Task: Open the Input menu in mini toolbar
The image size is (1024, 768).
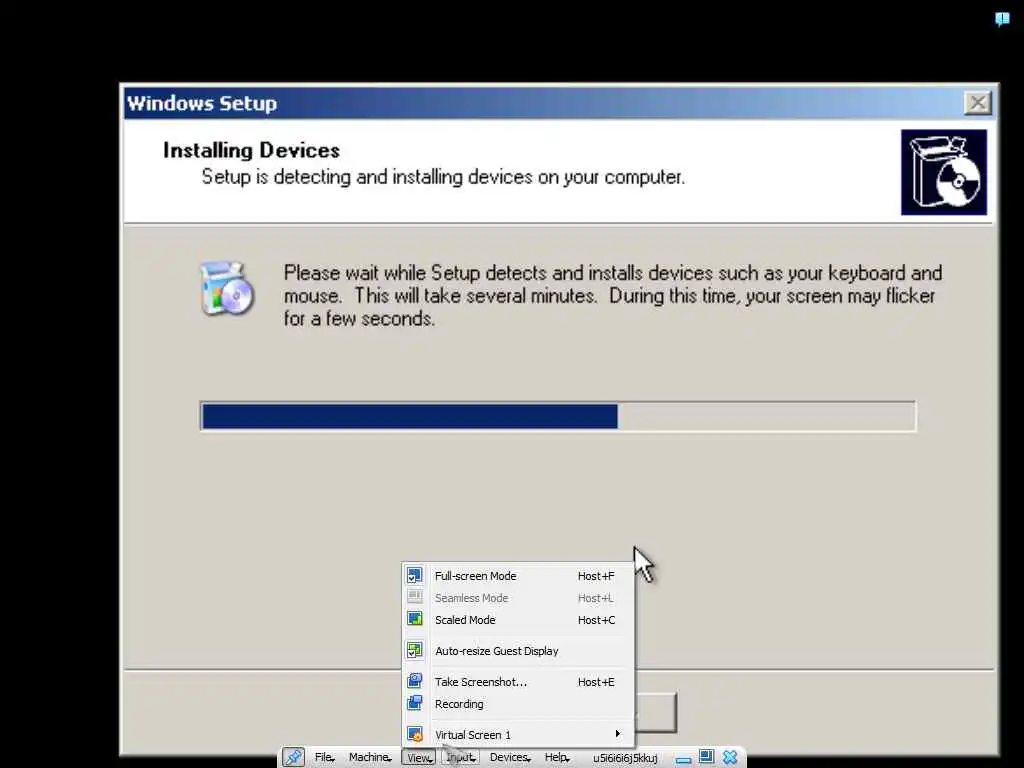Action: click(461, 757)
